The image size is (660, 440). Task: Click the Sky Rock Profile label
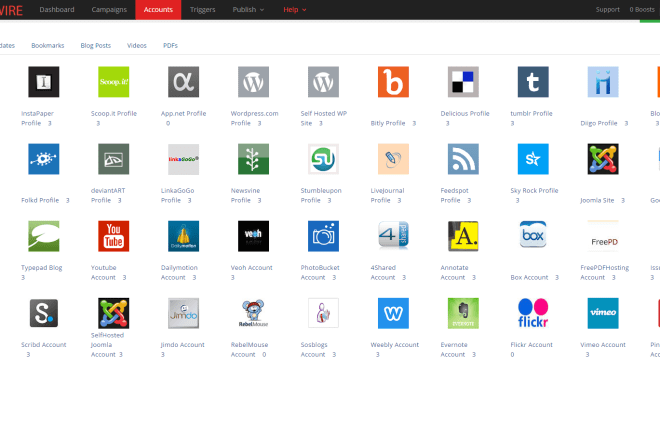(534, 190)
